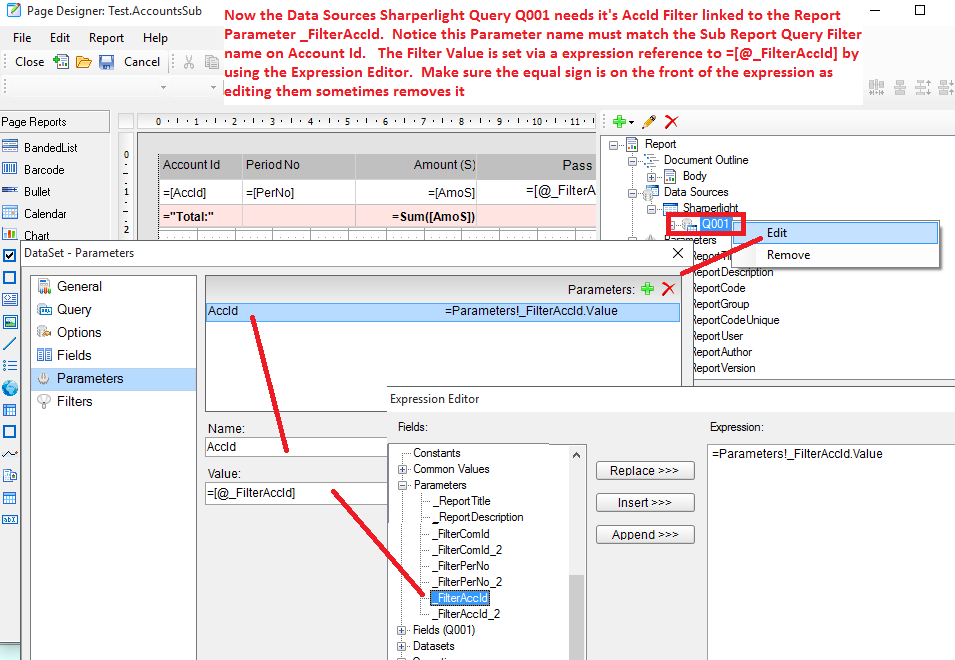The height and width of the screenshot is (660, 955).
Task: Click the Cut scissors icon
Action: tap(189, 61)
